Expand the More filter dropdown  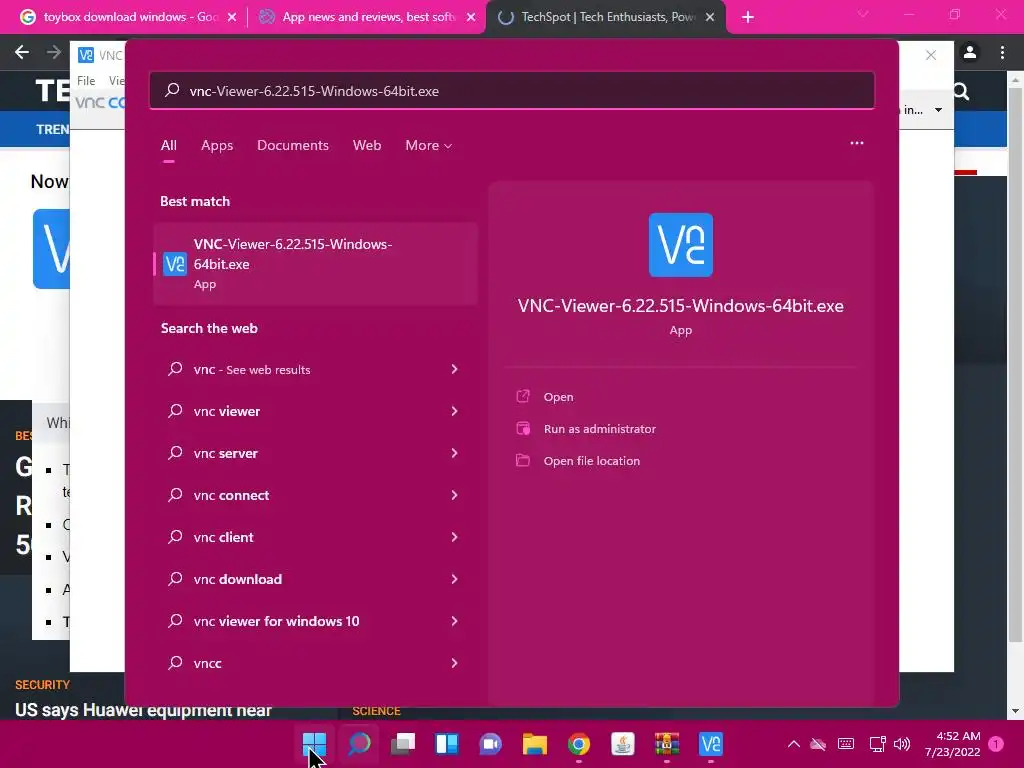pos(428,145)
